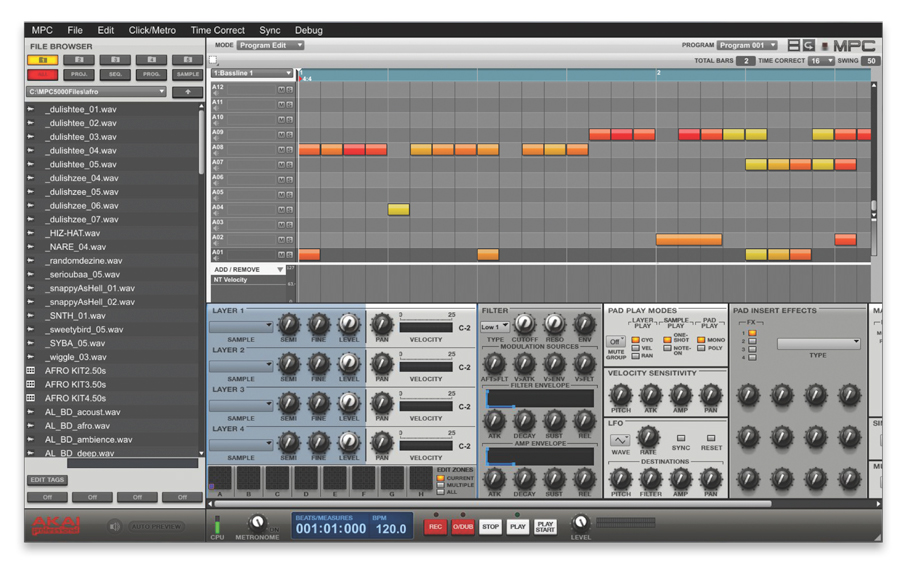Open the Mute Group Off dropdown

coord(616,341)
